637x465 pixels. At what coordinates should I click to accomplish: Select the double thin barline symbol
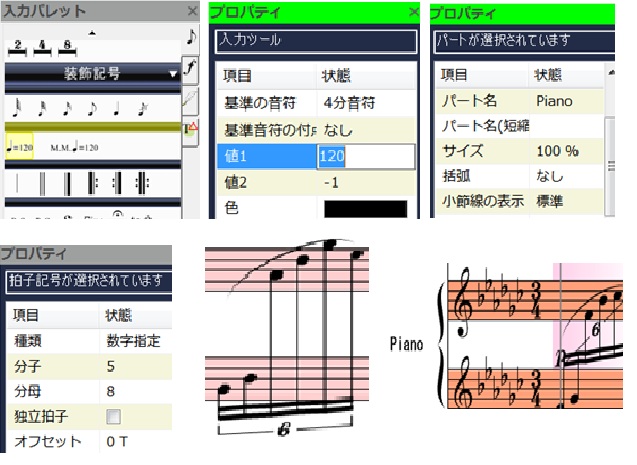click(x=44, y=184)
